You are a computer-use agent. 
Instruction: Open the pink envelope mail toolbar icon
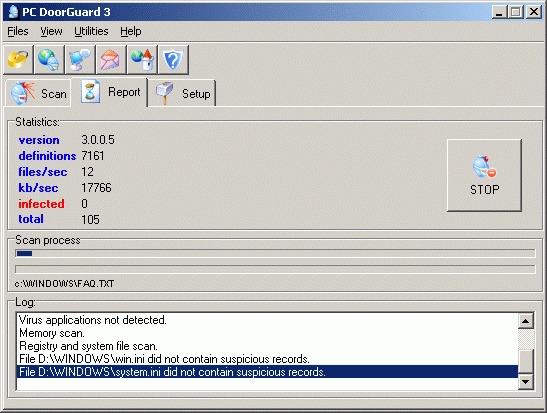click(x=111, y=59)
